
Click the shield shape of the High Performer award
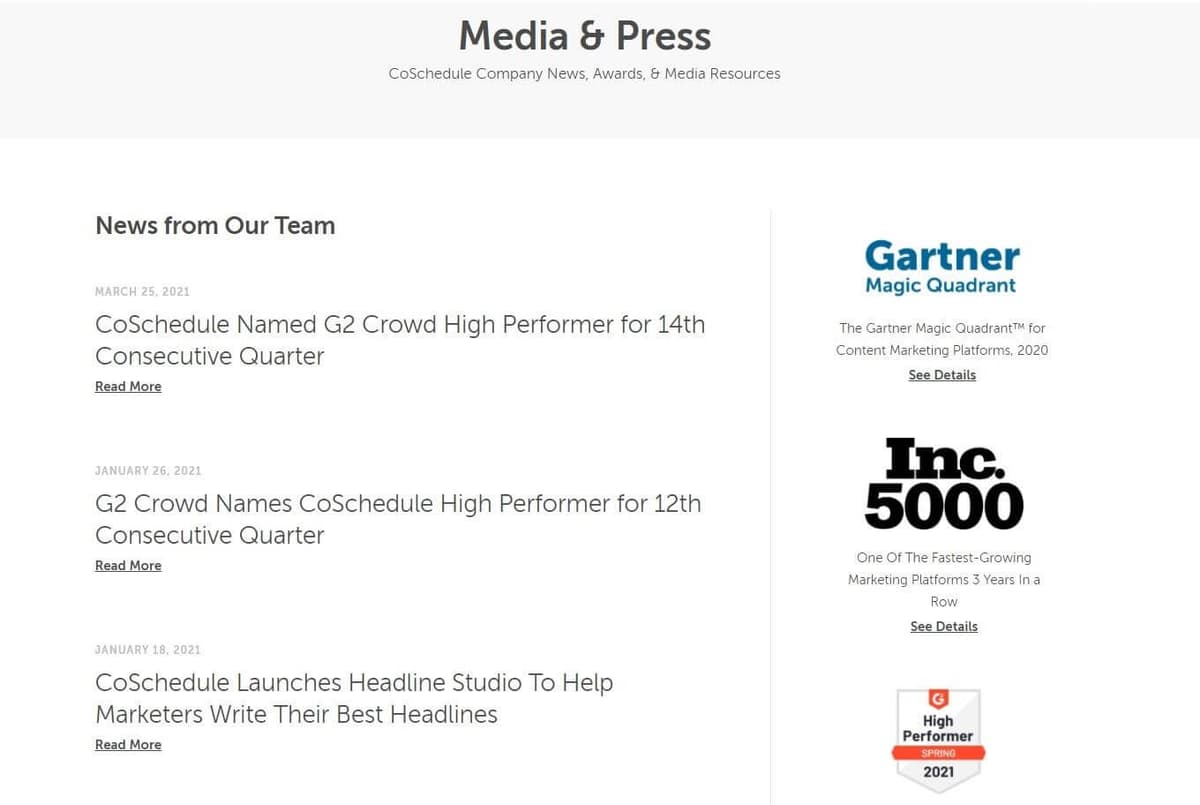pos(938,740)
